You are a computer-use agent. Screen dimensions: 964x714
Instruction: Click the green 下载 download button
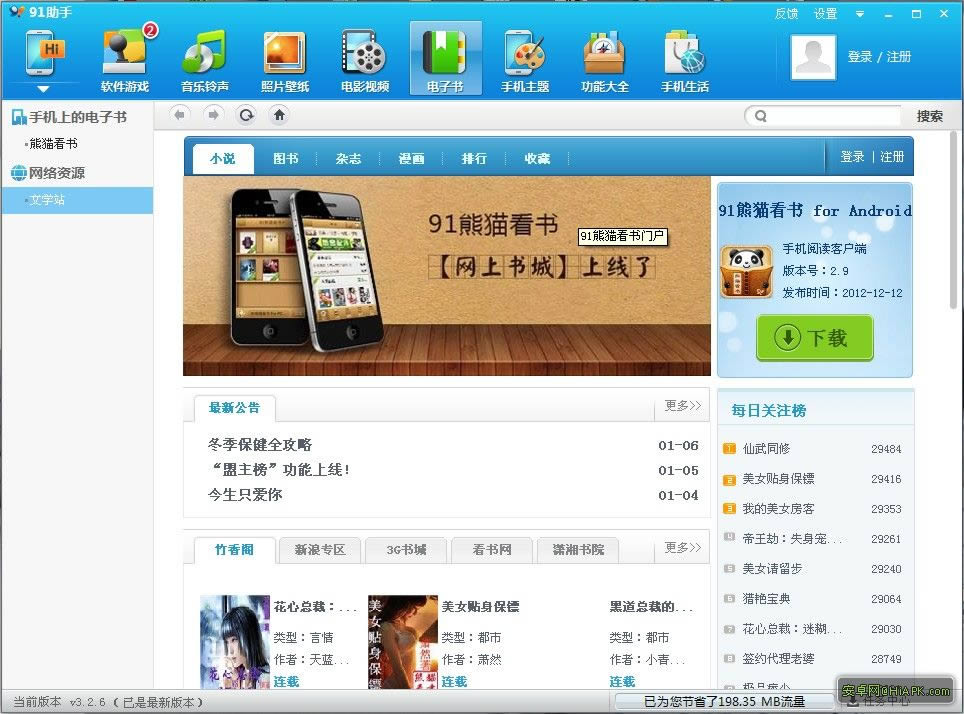click(815, 338)
